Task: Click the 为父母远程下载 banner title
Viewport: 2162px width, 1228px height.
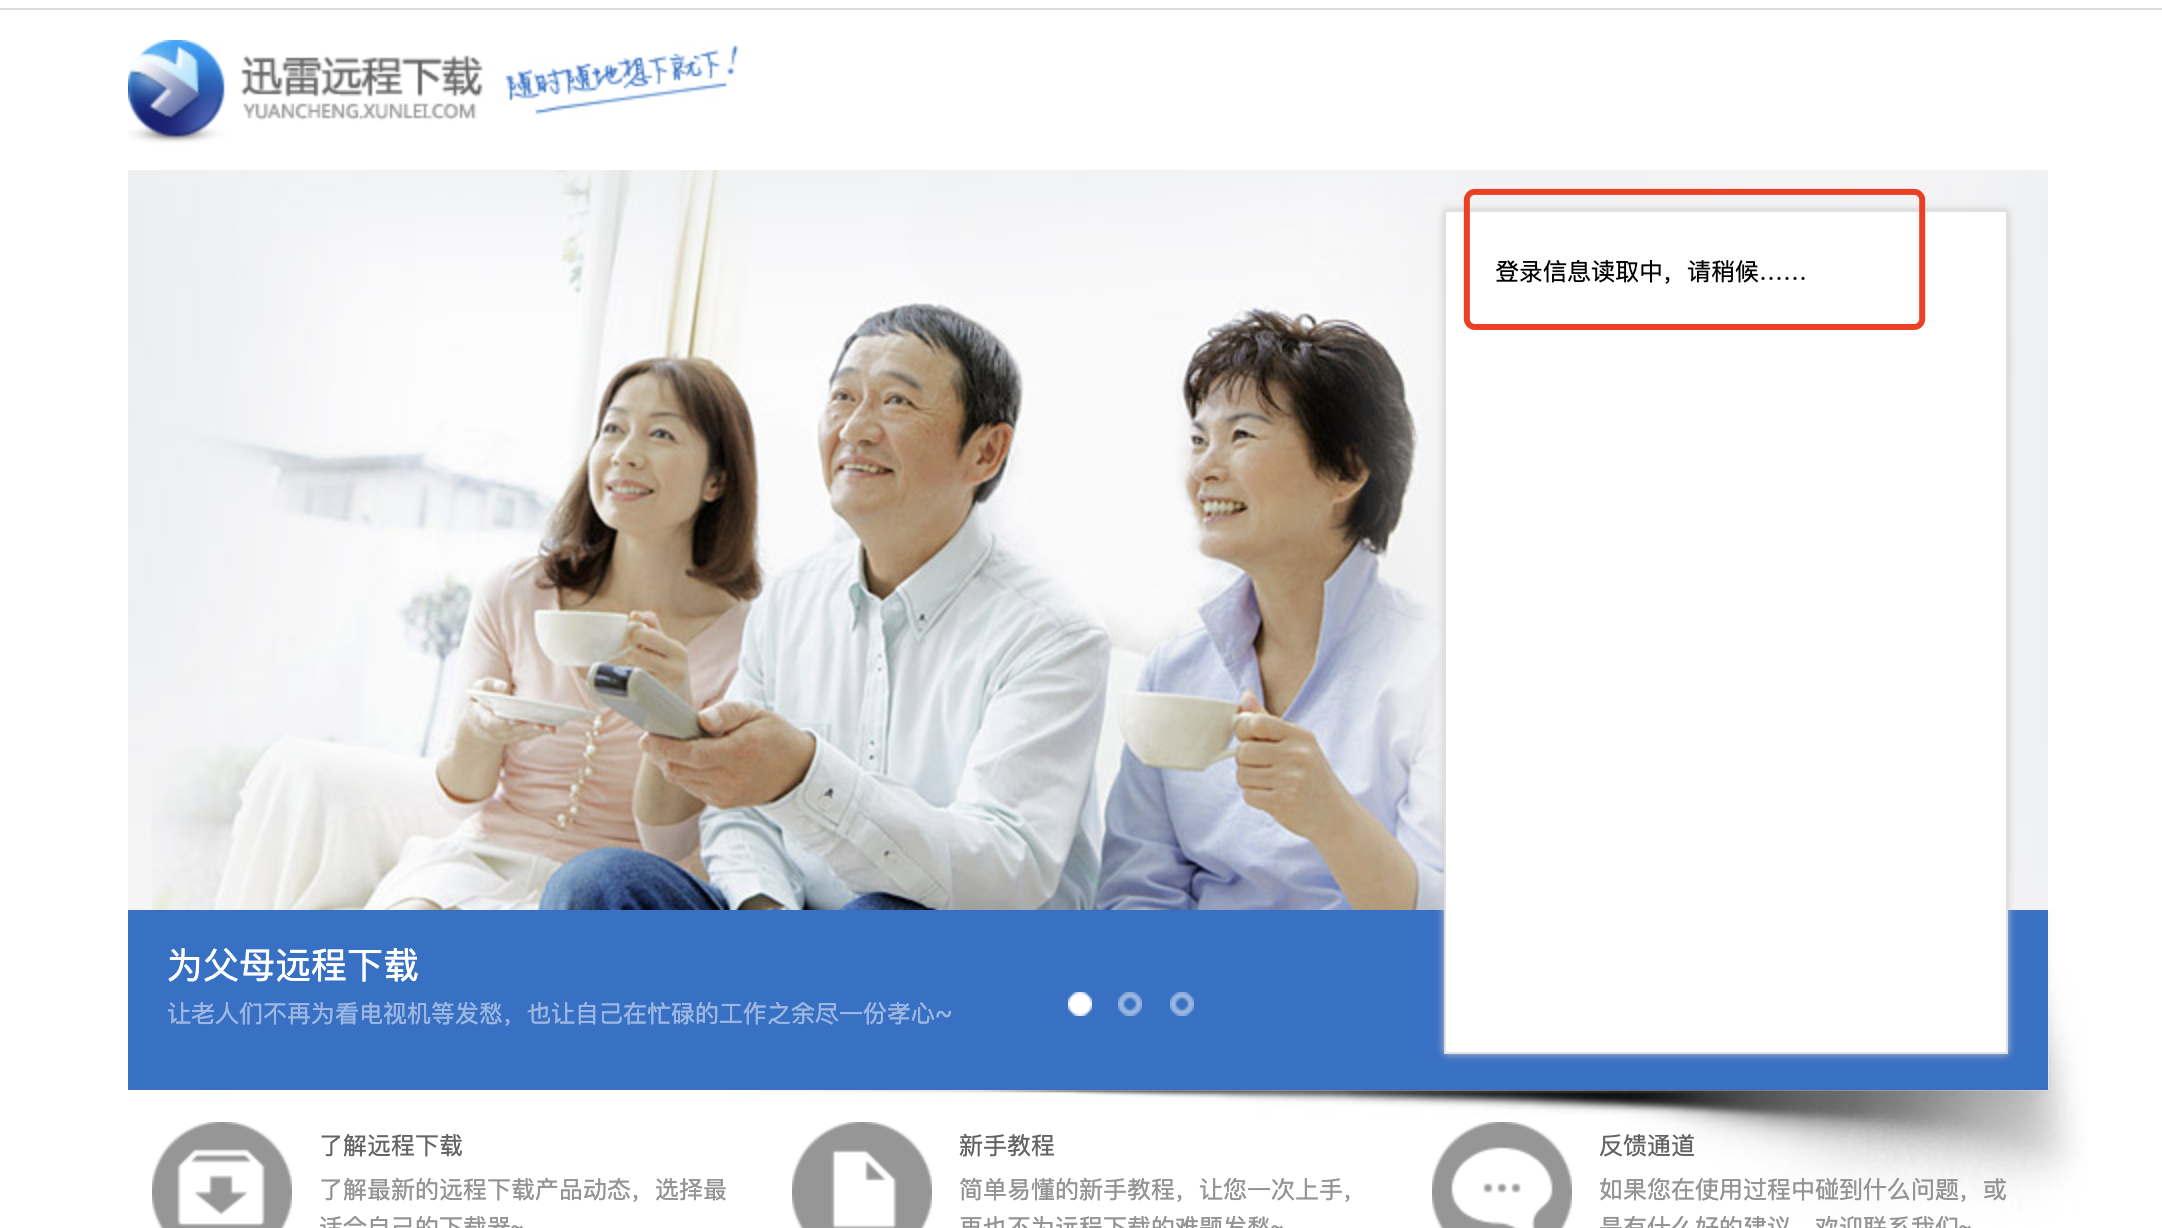Action: click(293, 965)
